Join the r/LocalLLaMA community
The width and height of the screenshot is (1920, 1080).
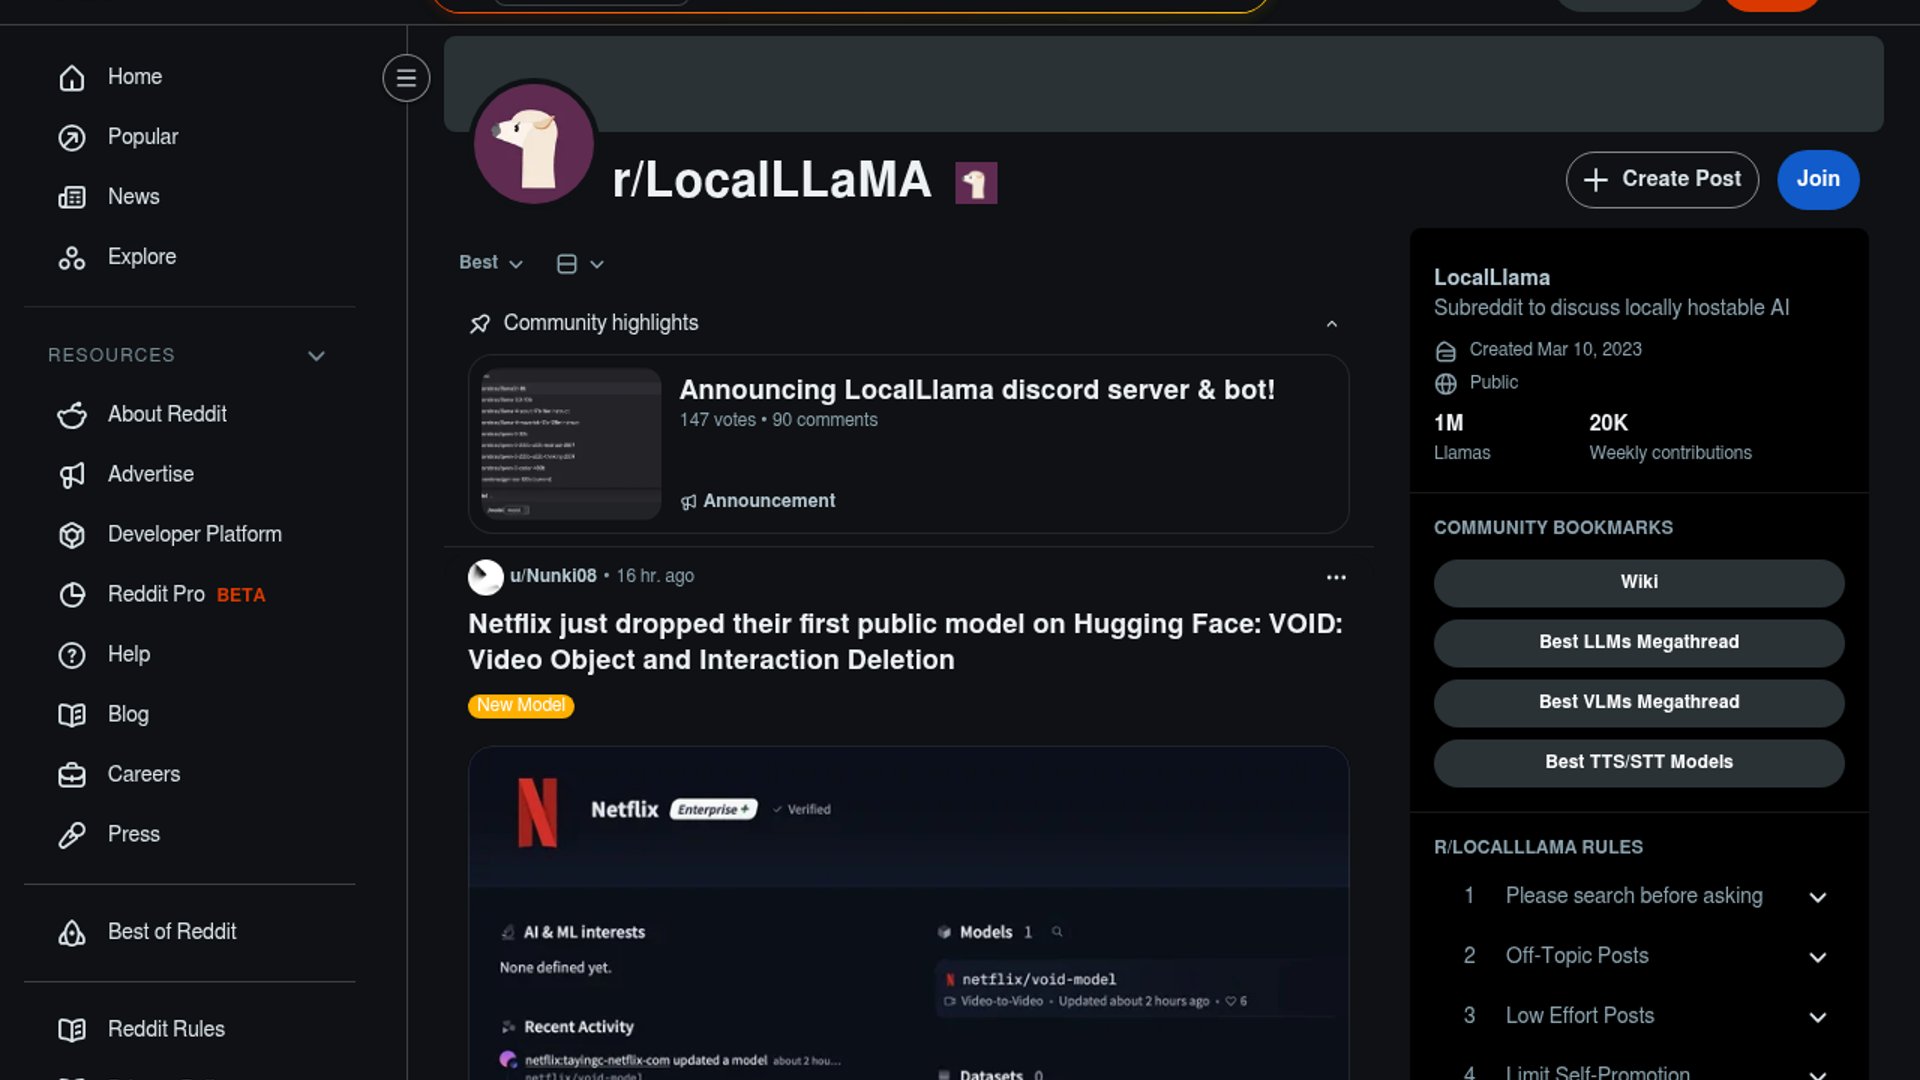click(x=1817, y=179)
